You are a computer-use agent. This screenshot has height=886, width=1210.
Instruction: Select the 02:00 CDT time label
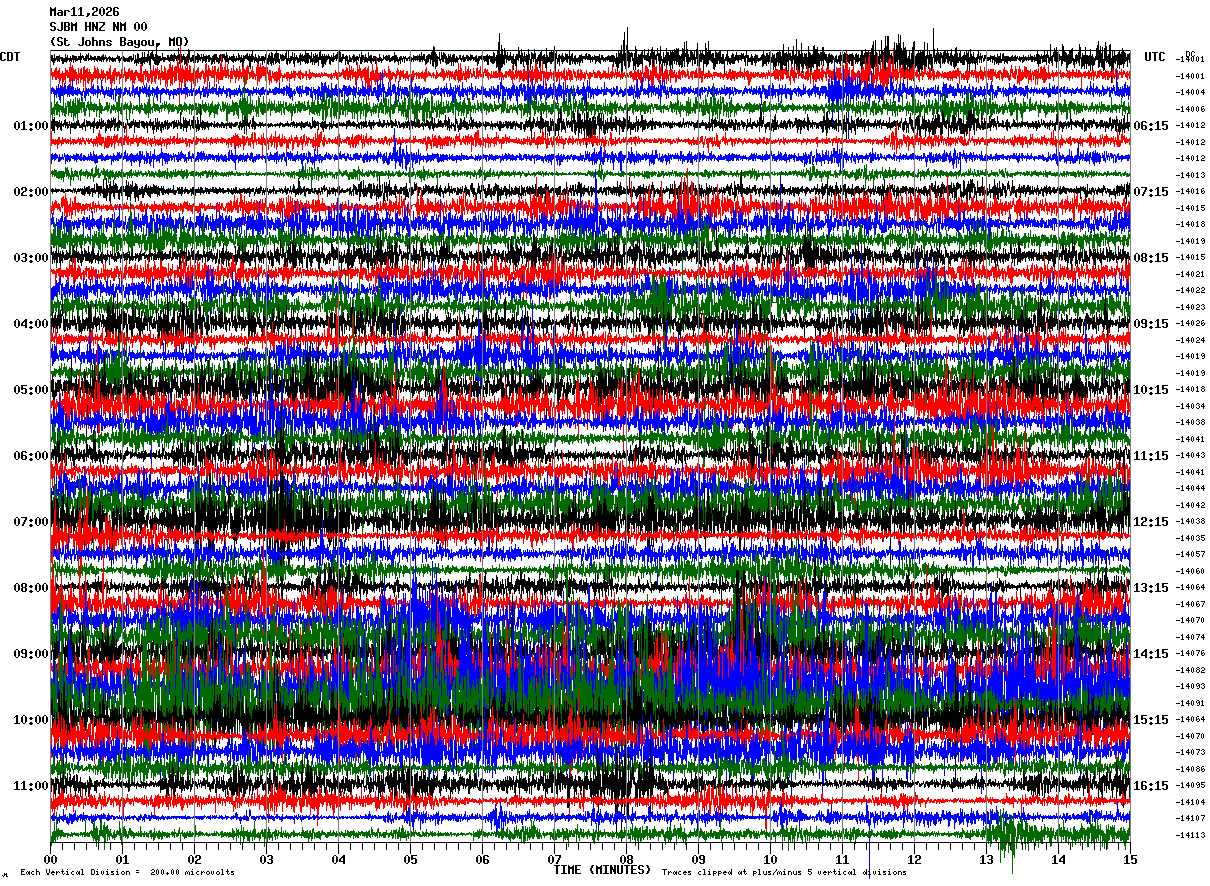31,192
